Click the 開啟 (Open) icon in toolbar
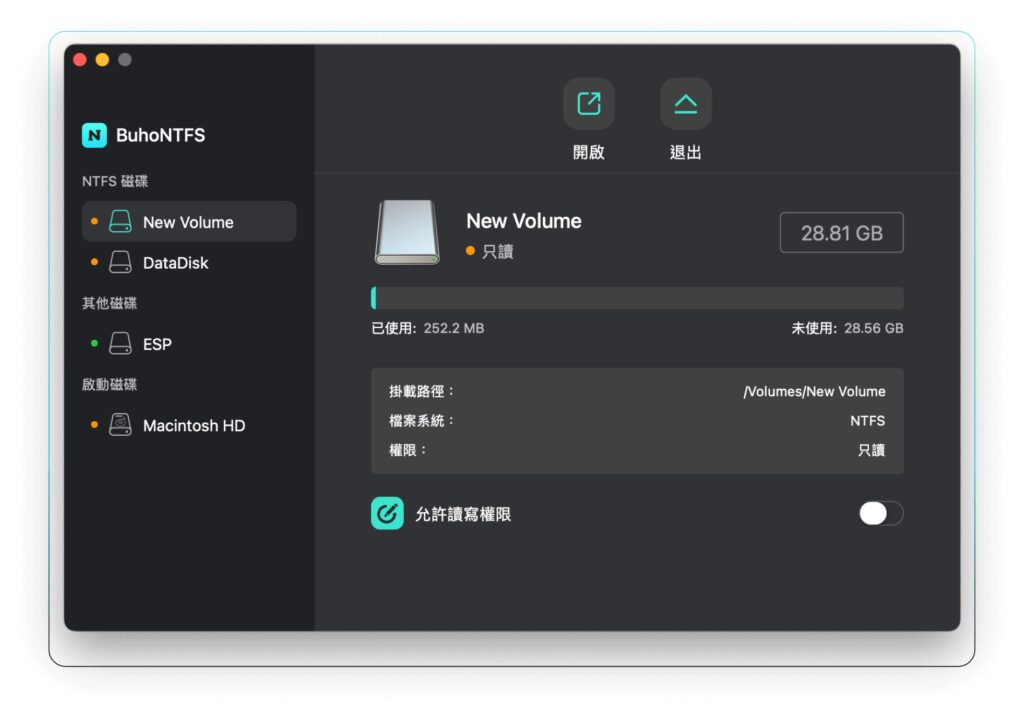Image resolution: width=1024 pixels, height=715 pixels. tap(589, 104)
